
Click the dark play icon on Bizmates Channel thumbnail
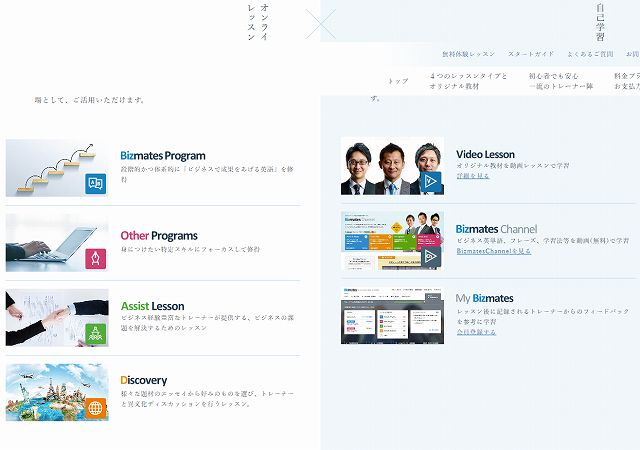(431, 256)
